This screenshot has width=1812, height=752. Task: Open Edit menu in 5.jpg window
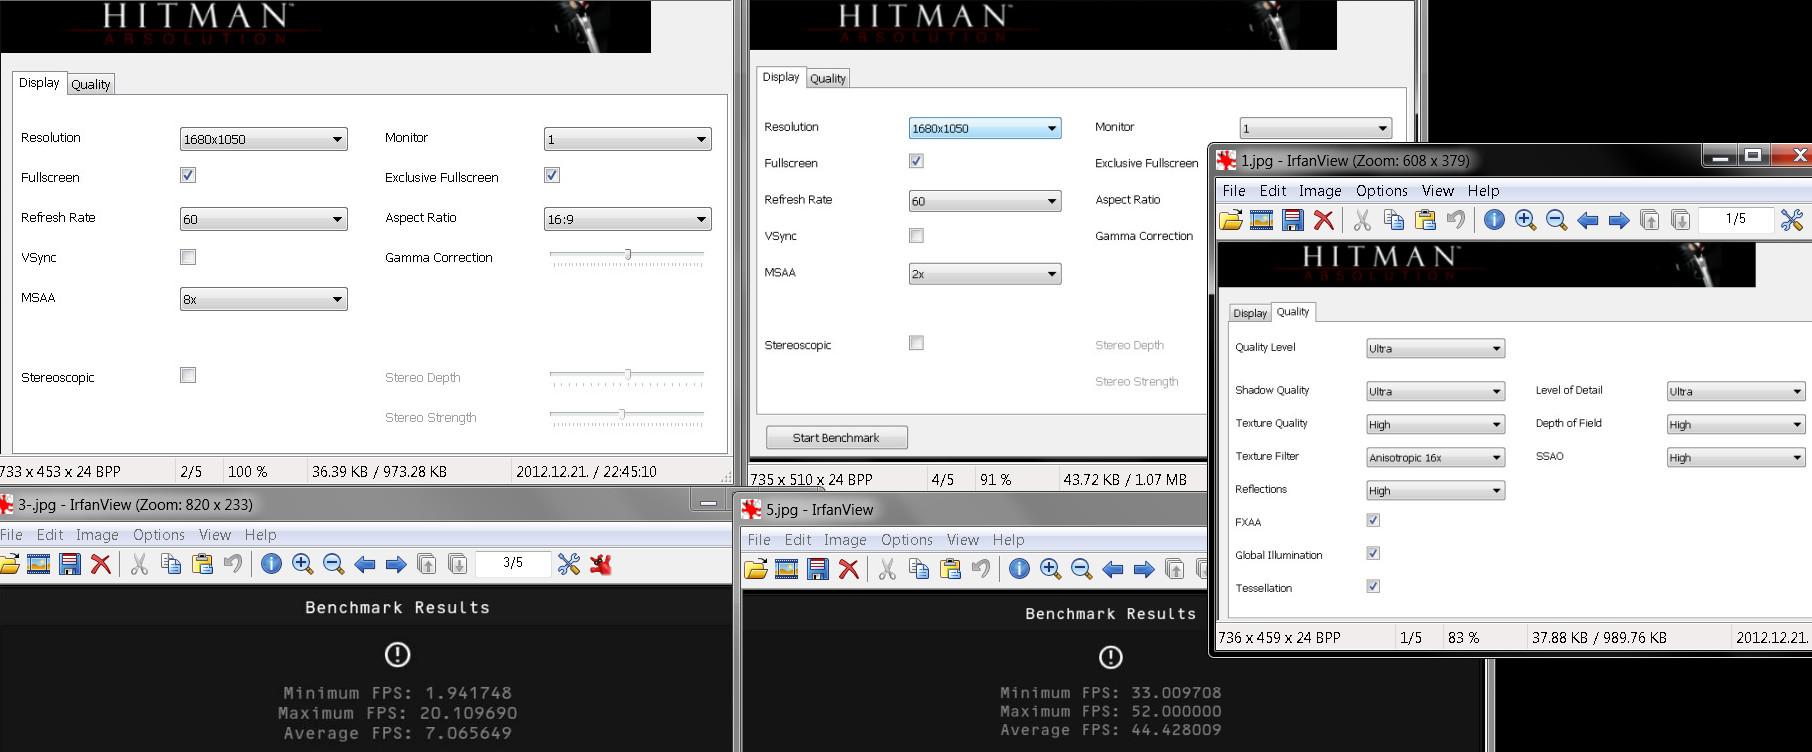click(x=798, y=540)
